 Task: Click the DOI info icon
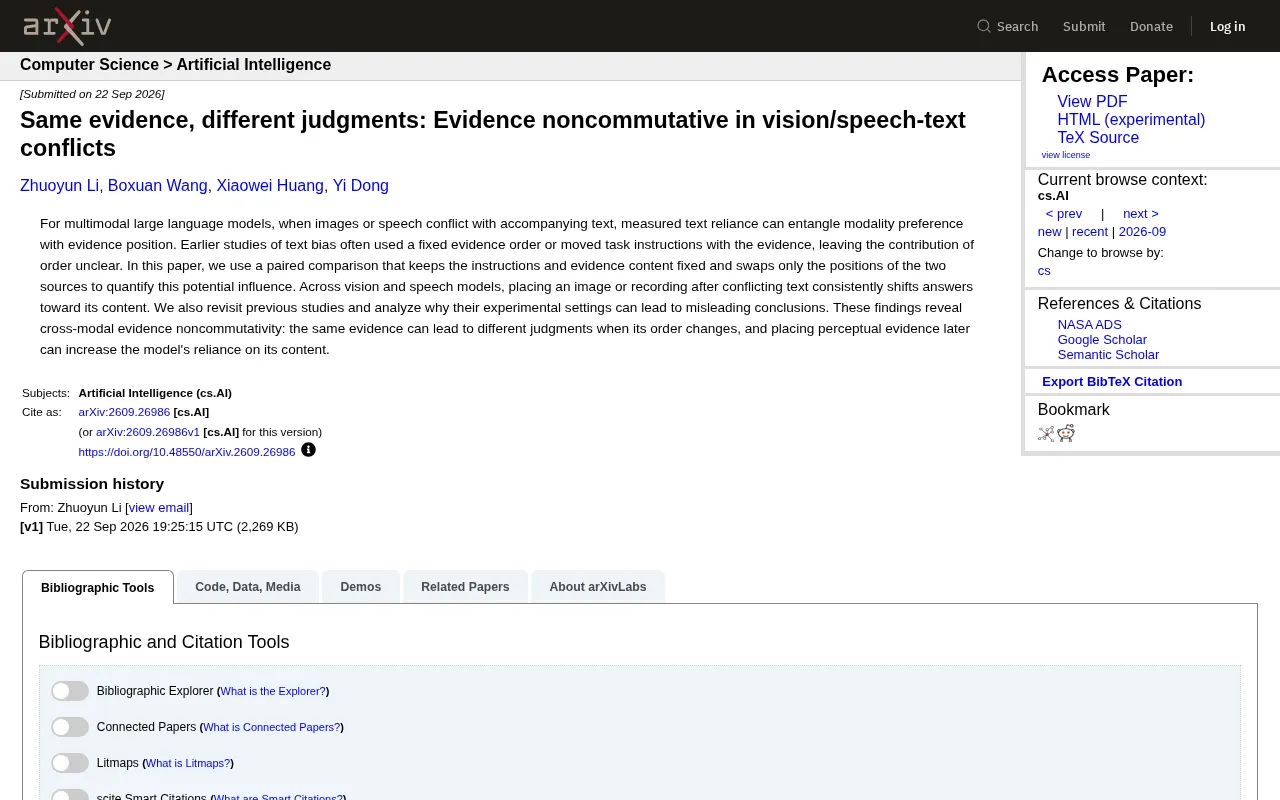click(x=308, y=450)
